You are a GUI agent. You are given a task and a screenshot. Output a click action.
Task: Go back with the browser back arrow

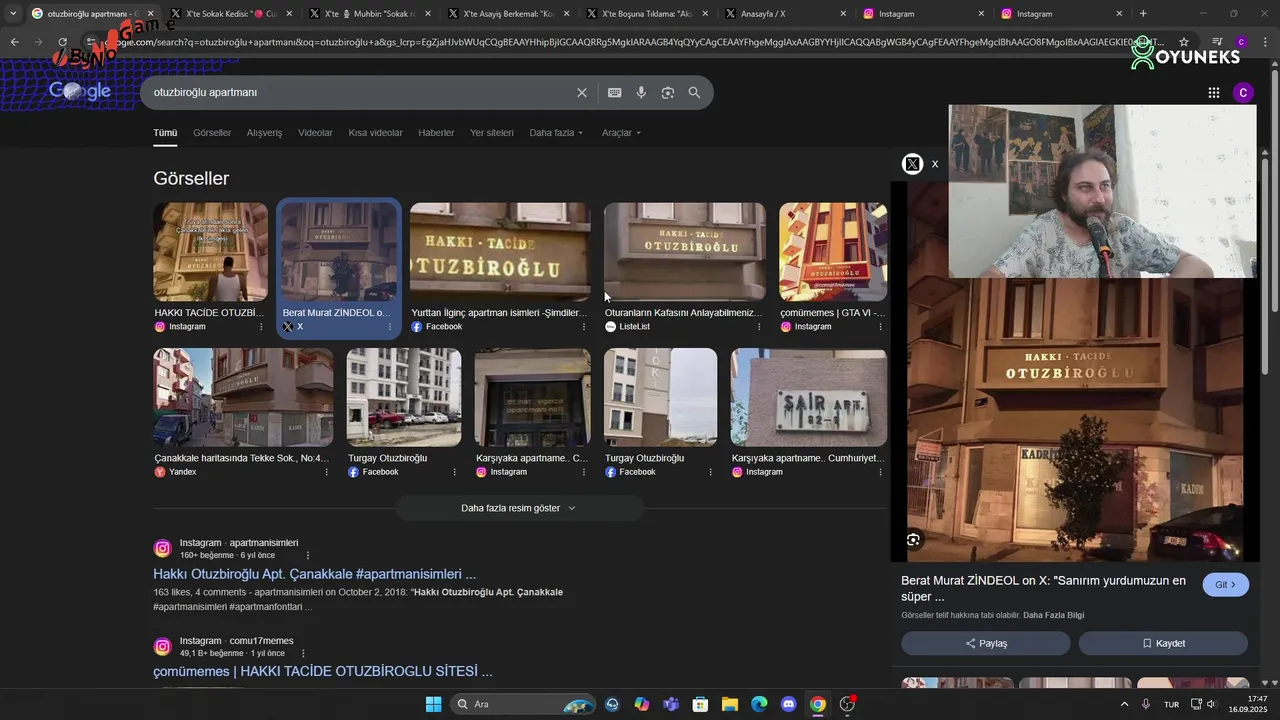[14, 42]
